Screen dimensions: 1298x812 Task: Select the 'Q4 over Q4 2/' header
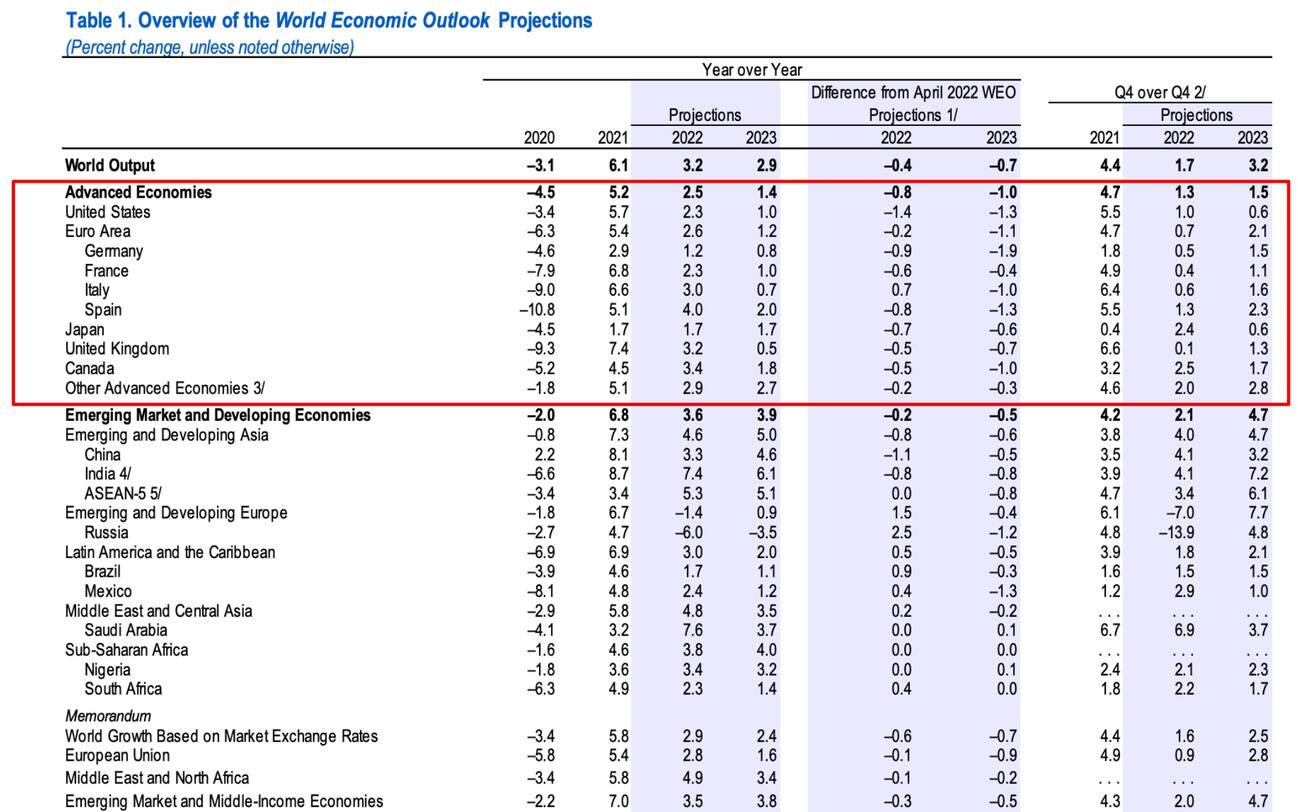1161,92
